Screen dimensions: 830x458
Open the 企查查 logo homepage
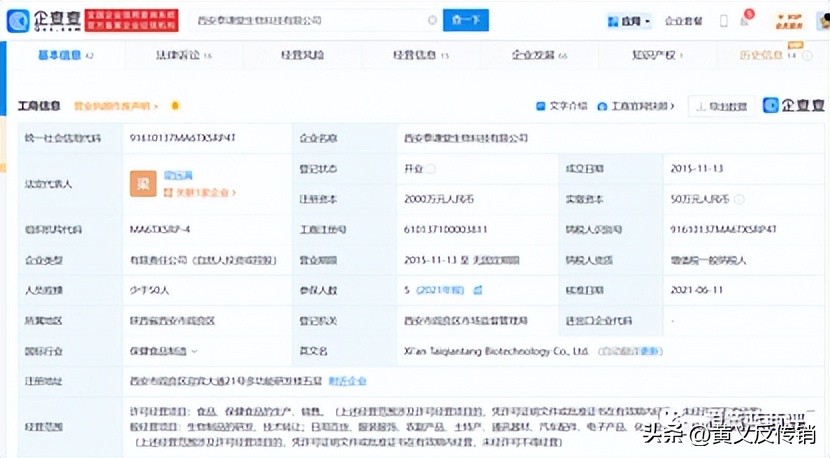44,20
